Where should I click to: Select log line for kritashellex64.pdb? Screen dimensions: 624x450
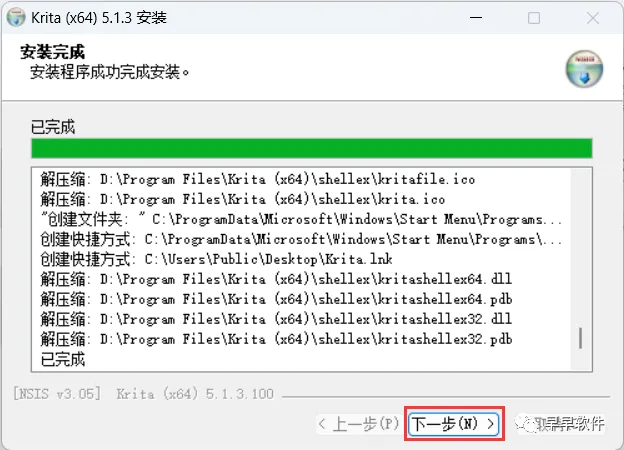click(x=276, y=299)
